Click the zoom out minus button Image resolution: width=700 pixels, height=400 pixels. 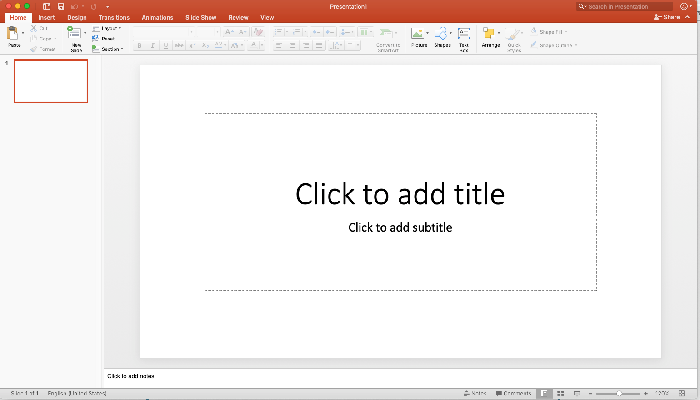(590, 393)
